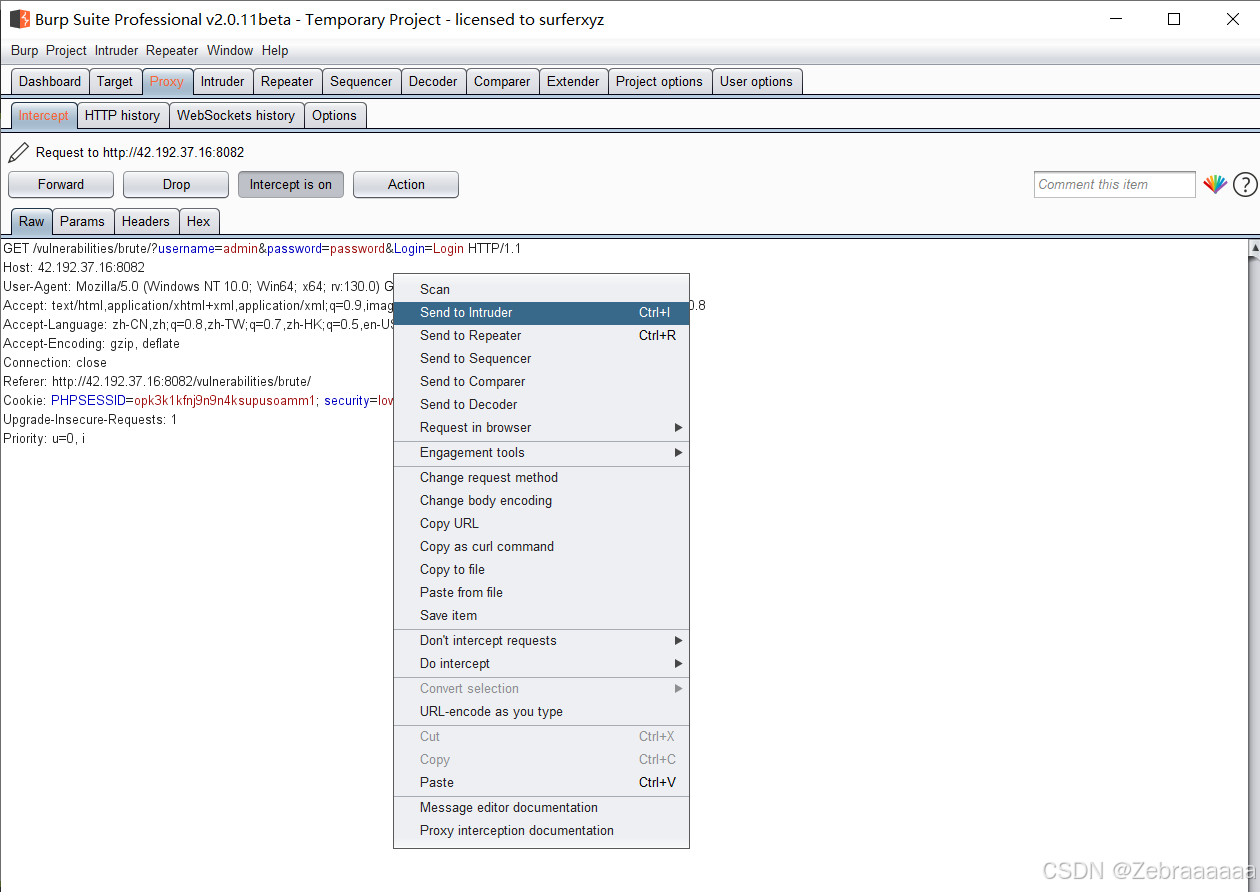1260x892 pixels.
Task: Click the Host: 42.192.37.16:8082 line
Action: pos(74,267)
